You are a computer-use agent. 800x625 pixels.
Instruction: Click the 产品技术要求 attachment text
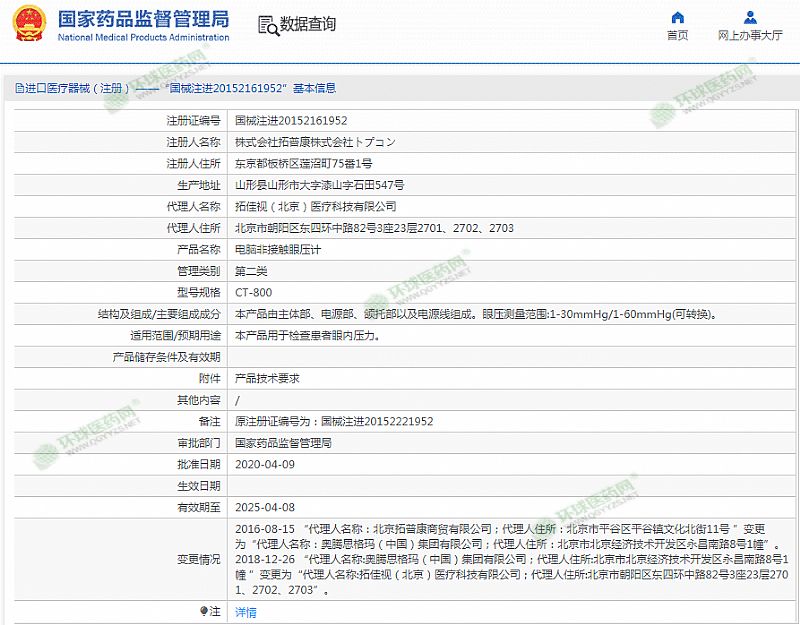tap(267, 379)
